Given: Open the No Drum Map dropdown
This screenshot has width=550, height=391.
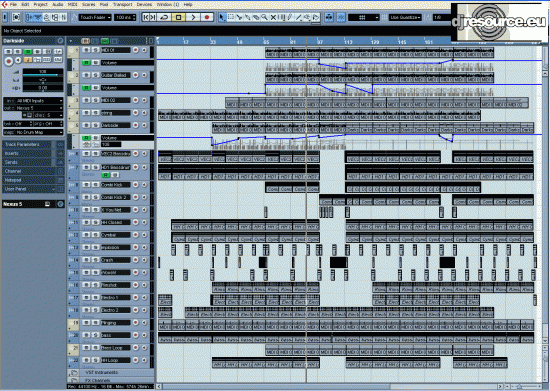Looking at the screenshot, I should [34, 132].
